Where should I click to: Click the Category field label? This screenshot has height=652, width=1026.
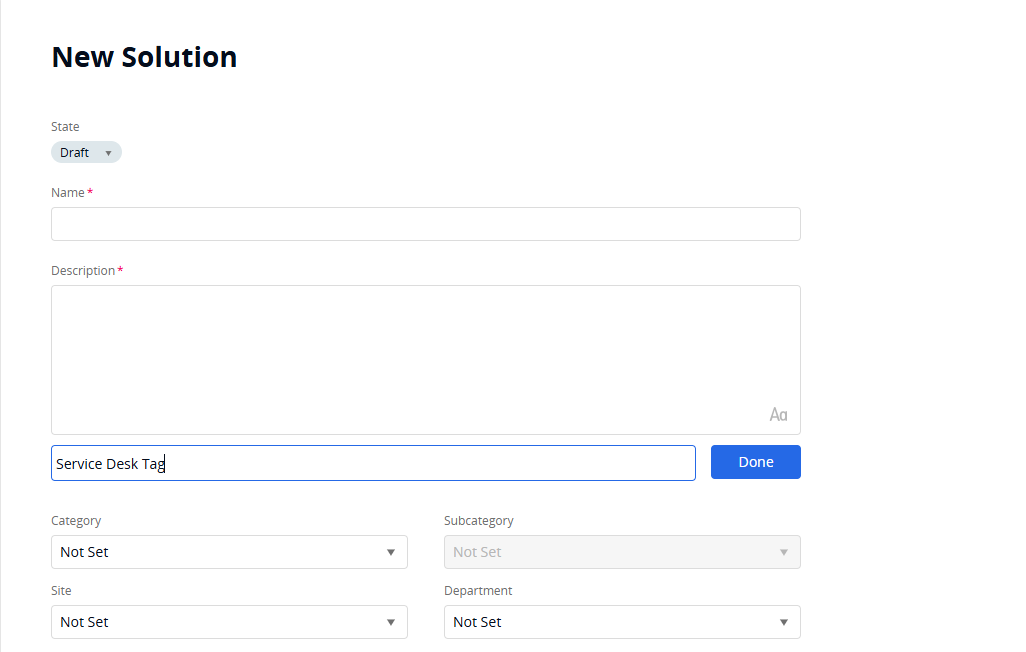coord(76,521)
